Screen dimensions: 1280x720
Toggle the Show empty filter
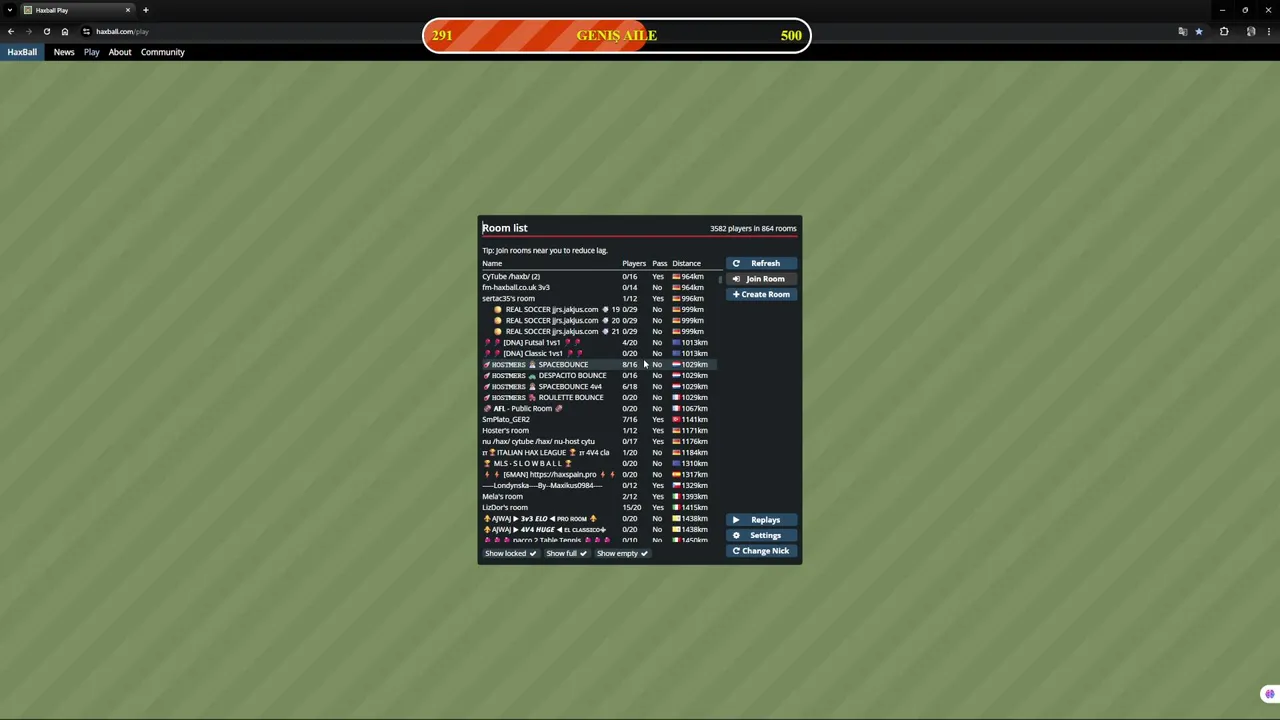pyautogui.click(x=622, y=553)
